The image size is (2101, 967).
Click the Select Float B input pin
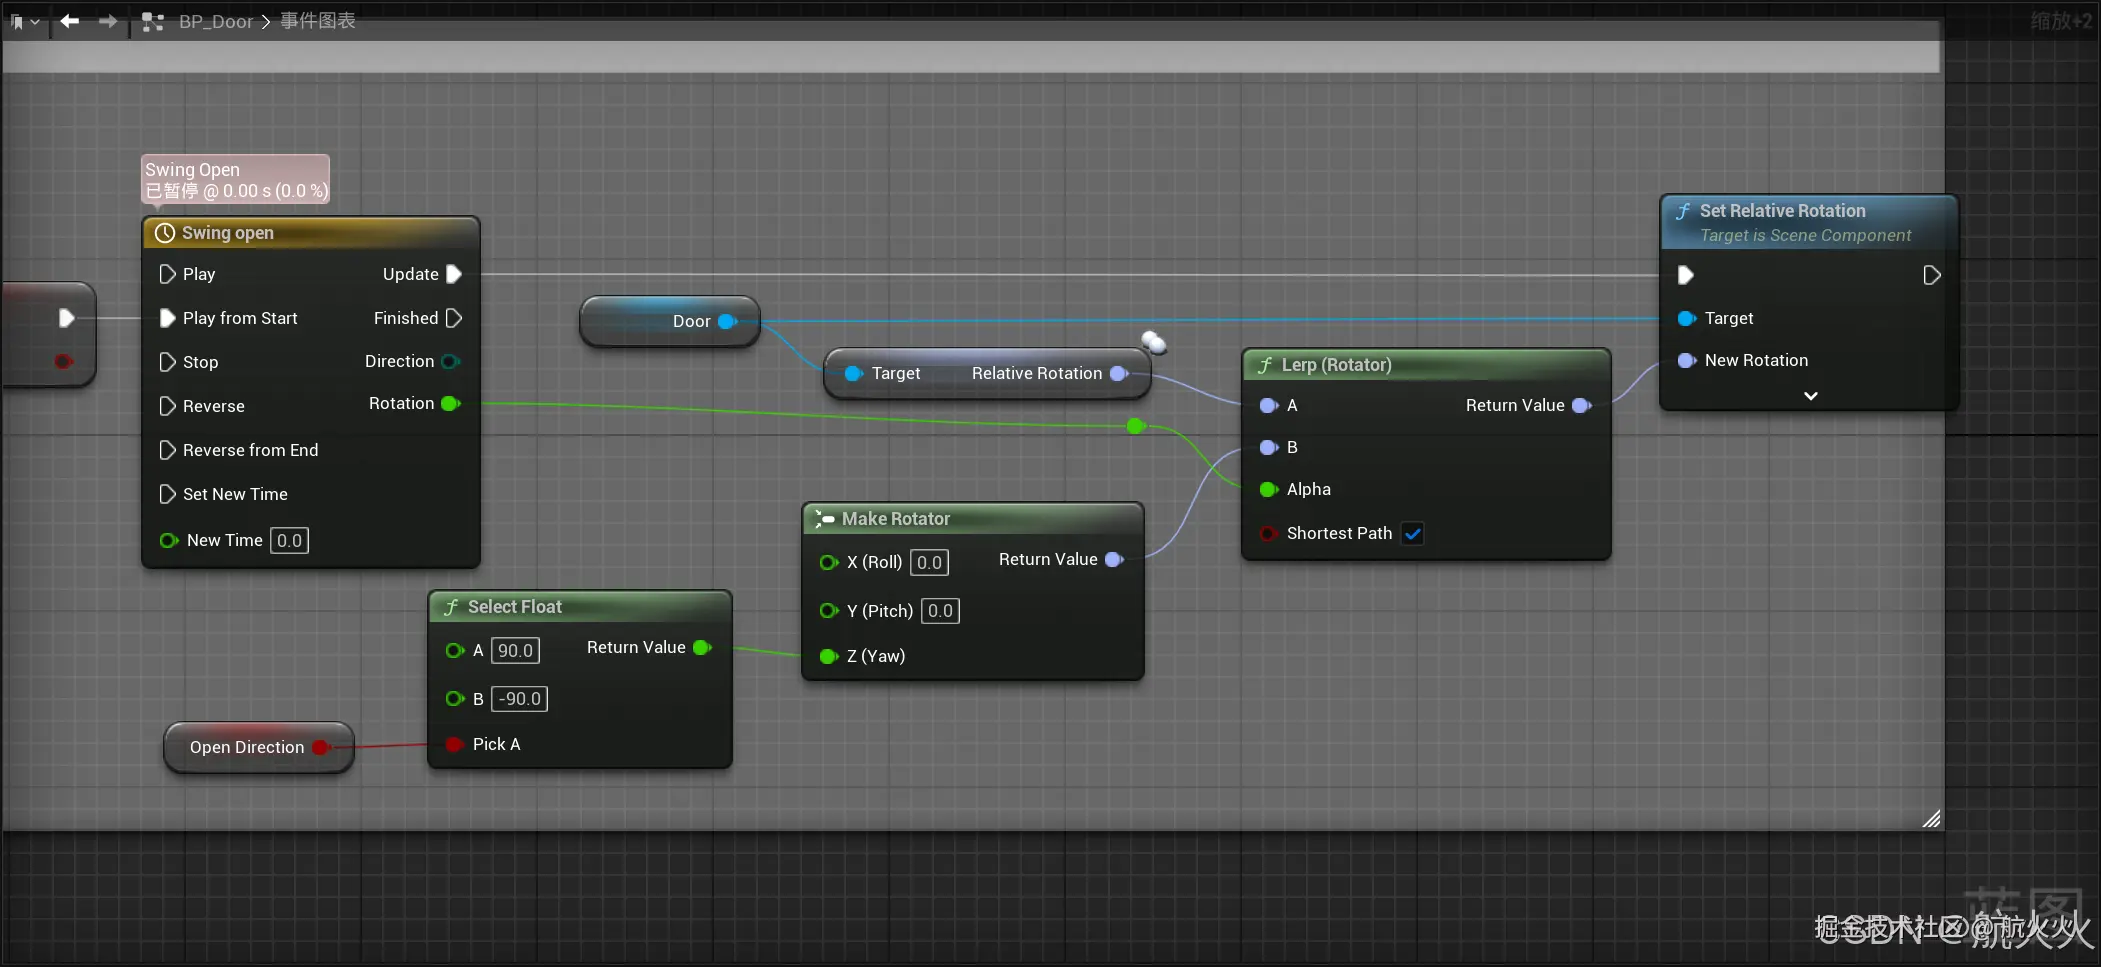click(x=455, y=698)
